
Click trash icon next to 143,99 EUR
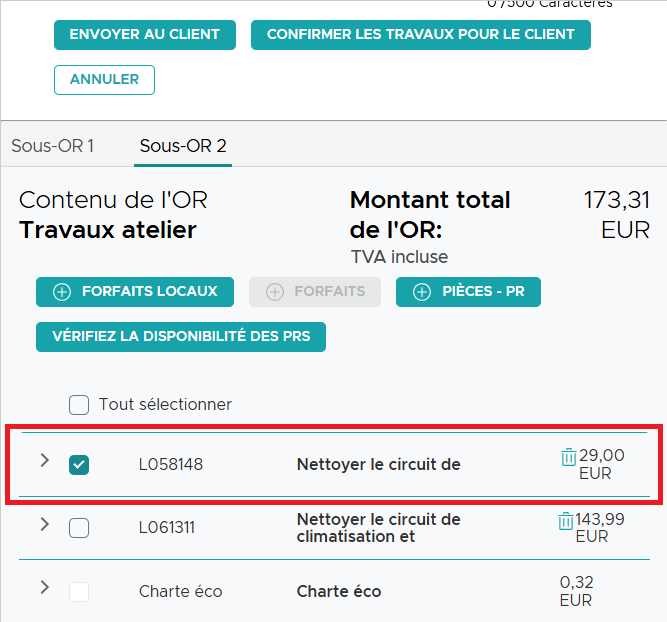tap(565, 521)
